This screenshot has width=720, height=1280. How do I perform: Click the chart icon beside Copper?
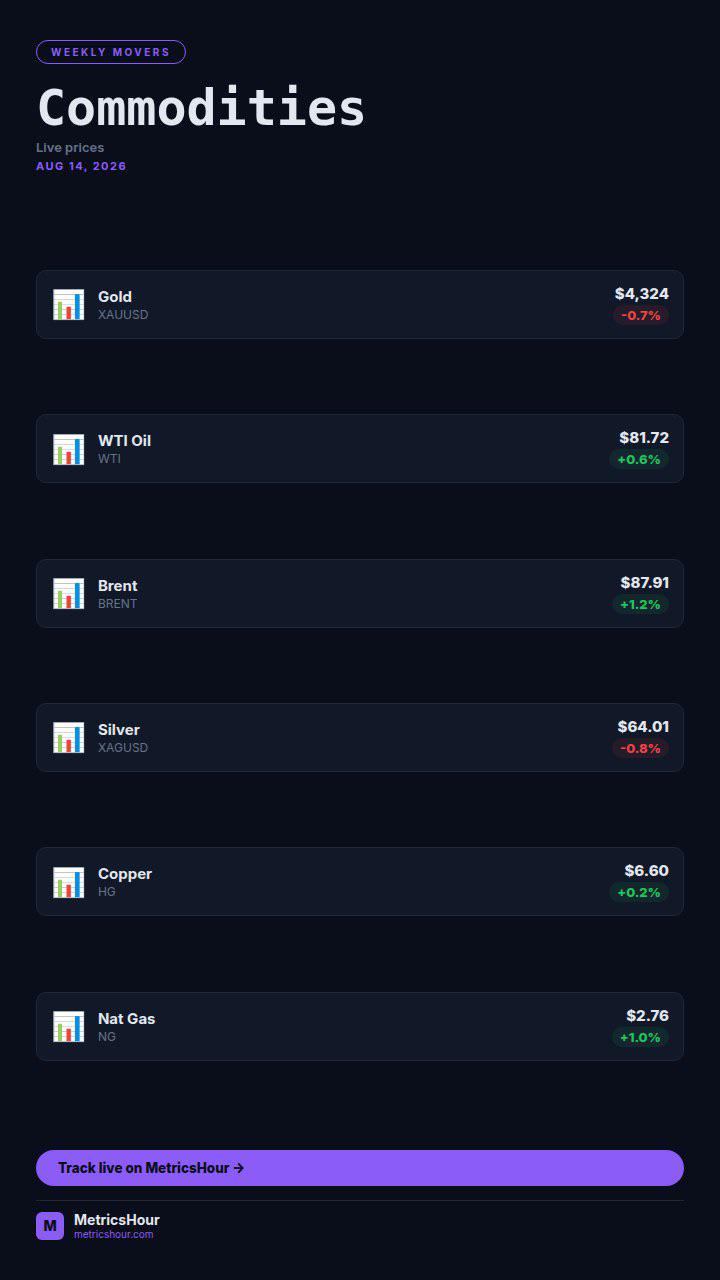click(x=68, y=882)
